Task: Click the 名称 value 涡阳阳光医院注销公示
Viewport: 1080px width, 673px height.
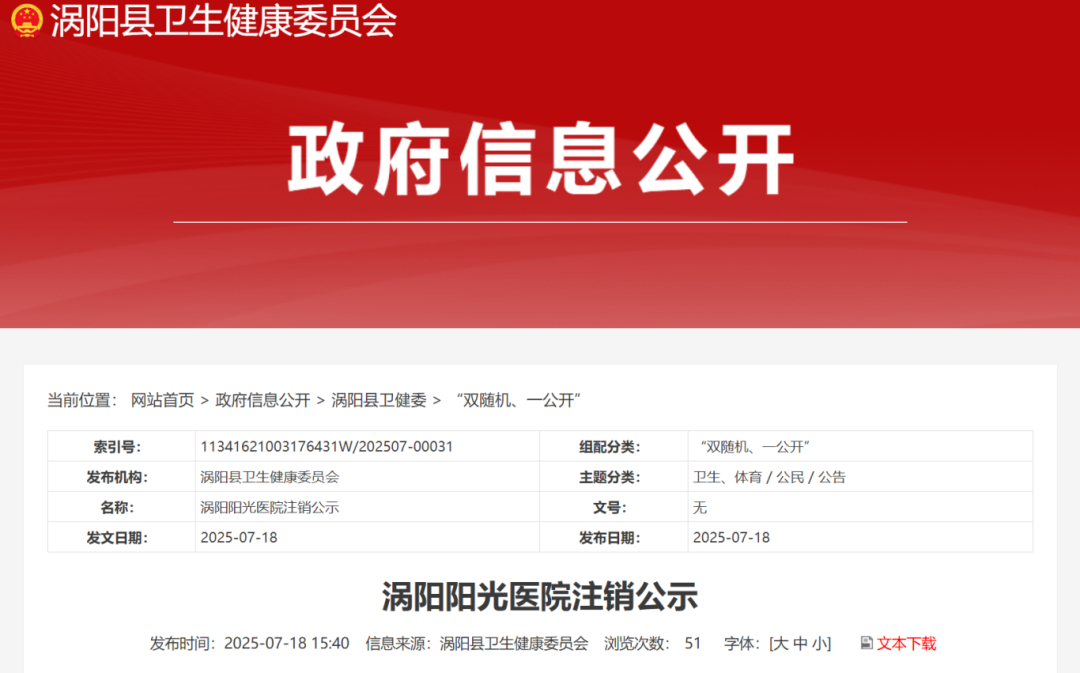Action: tap(269, 507)
